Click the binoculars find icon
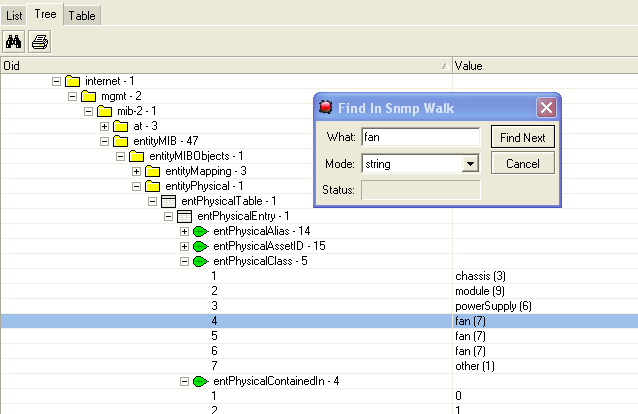638x414 pixels. [14, 42]
